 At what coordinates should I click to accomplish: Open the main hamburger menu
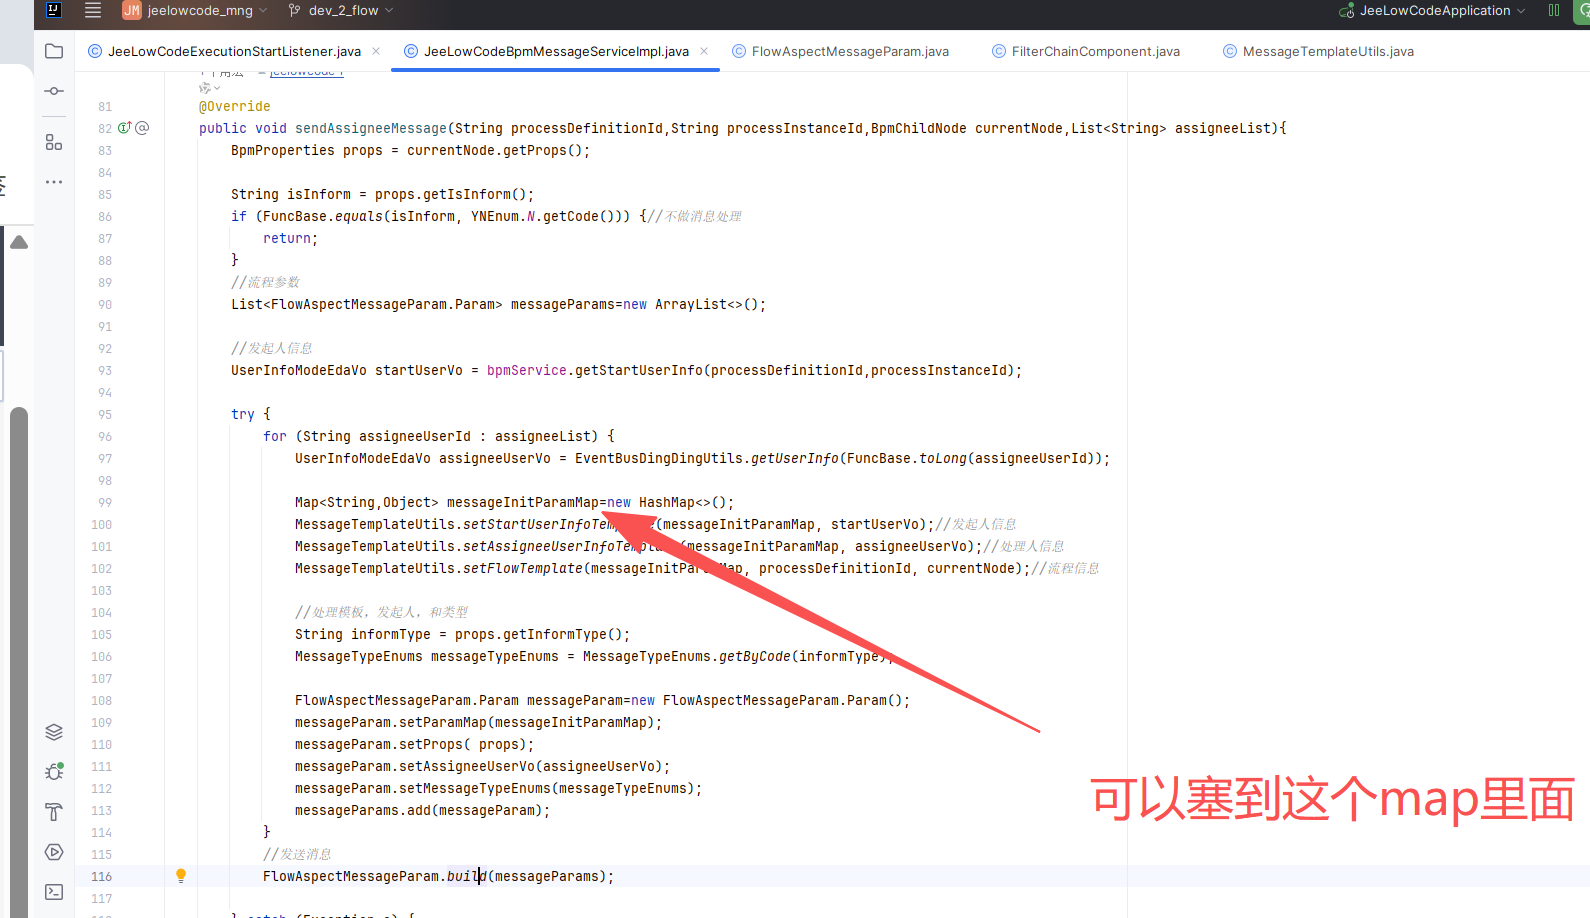[x=93, y=11]
